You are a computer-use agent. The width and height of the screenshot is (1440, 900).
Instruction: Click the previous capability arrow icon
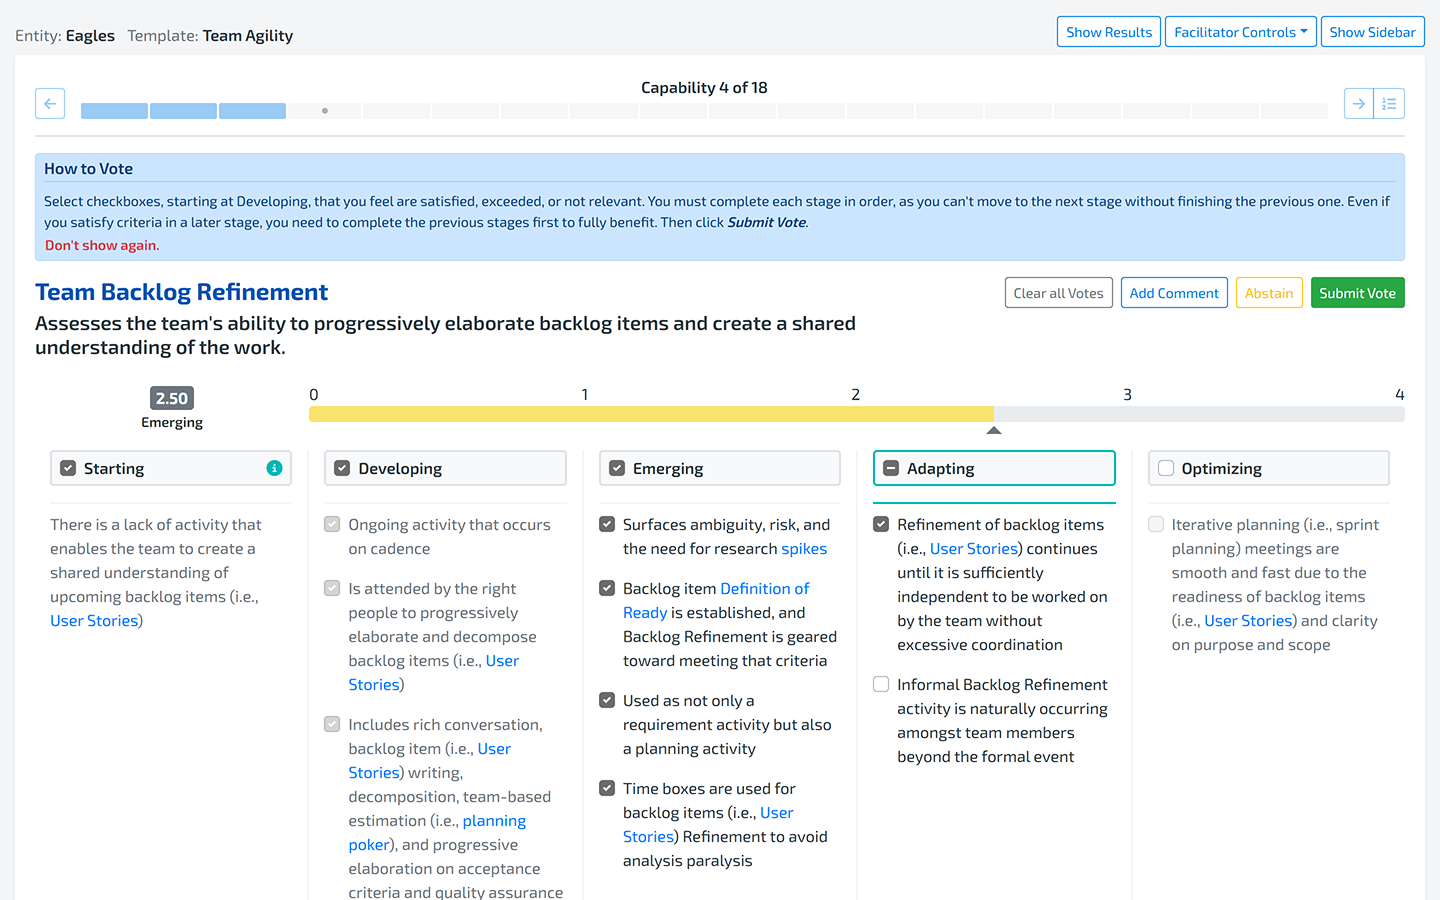click(50, 104)
